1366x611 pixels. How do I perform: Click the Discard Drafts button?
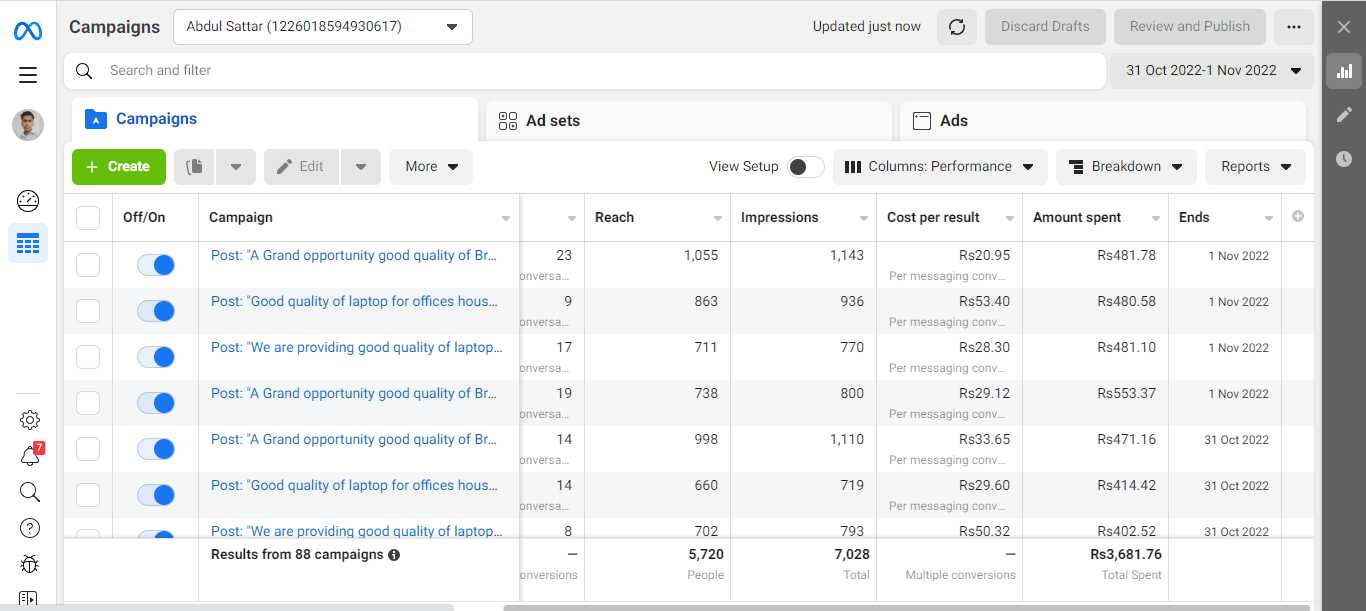pos(1045,27)
